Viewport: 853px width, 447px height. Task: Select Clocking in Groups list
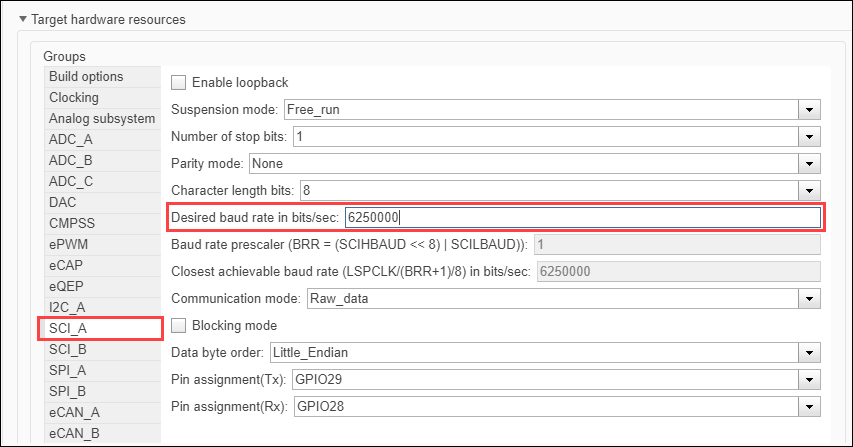(x=74, y=98)
